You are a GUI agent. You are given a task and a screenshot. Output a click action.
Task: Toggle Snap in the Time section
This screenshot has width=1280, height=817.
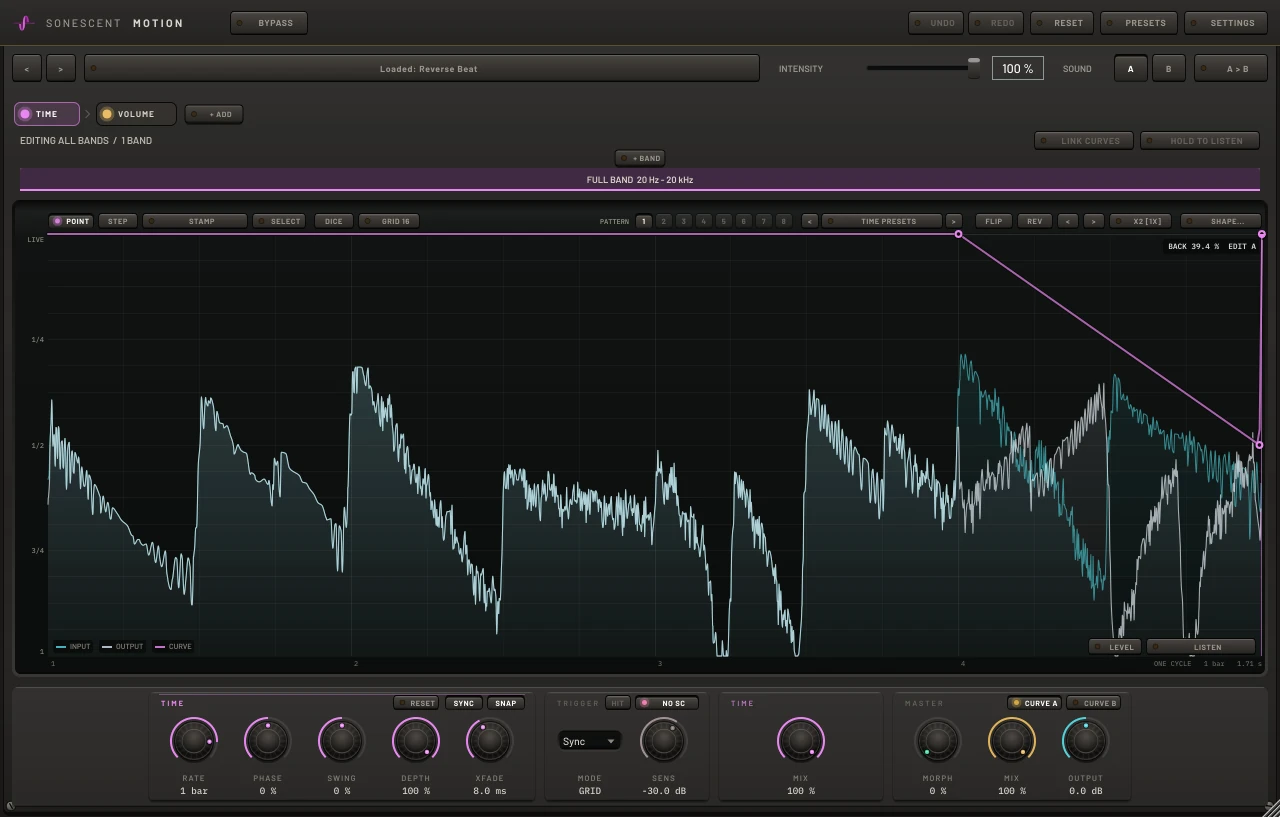[x=506, y=703]
